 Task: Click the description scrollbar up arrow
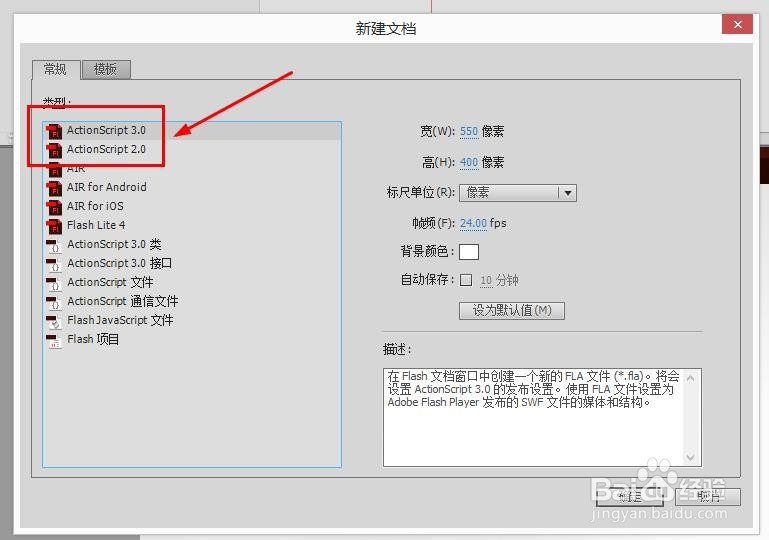(x=691, y=378)
